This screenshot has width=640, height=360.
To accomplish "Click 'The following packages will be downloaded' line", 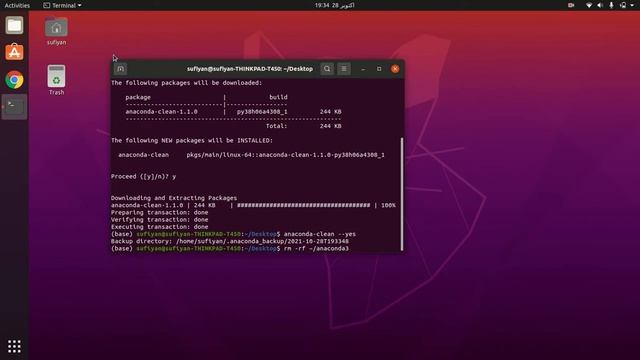I will 187,83.
